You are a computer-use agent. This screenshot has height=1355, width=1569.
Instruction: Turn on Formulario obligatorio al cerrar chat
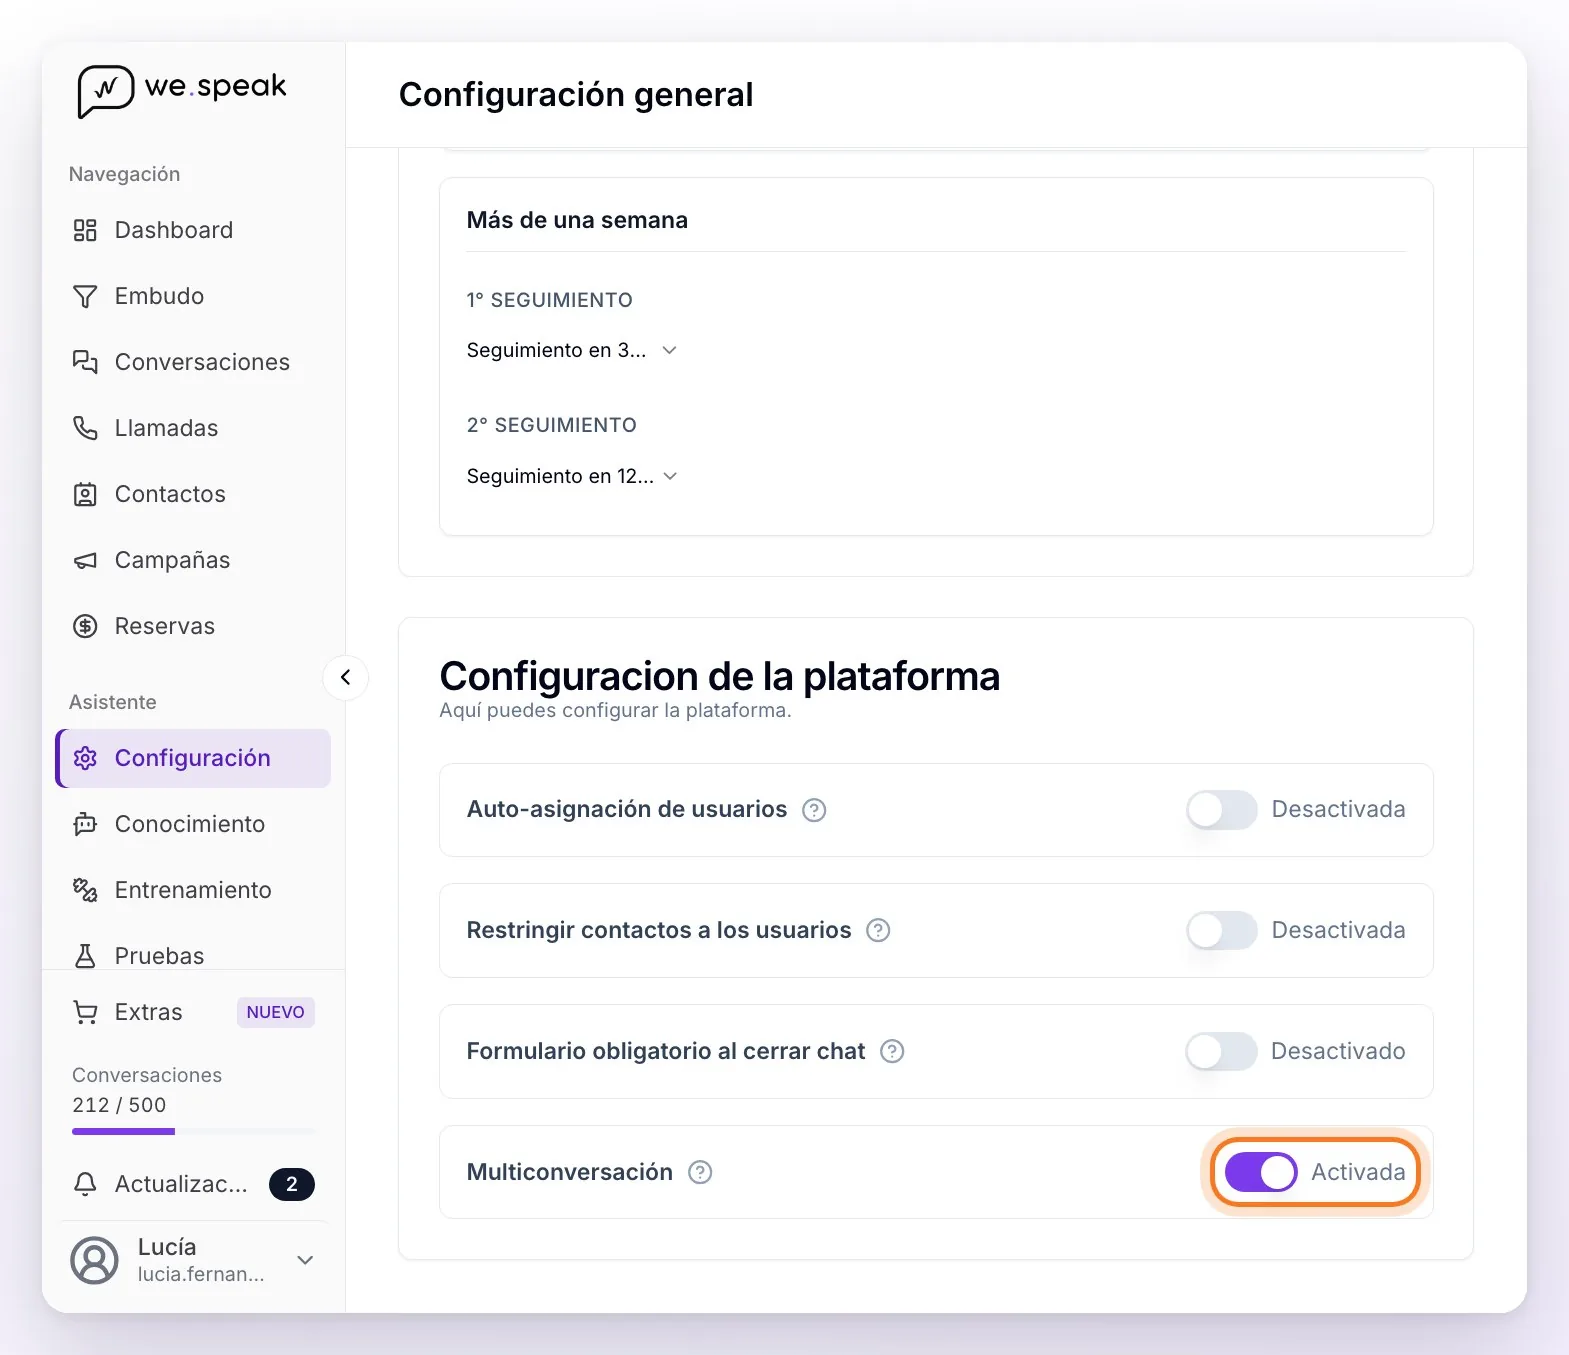pyautogui.click(x=1221, y=1052)
